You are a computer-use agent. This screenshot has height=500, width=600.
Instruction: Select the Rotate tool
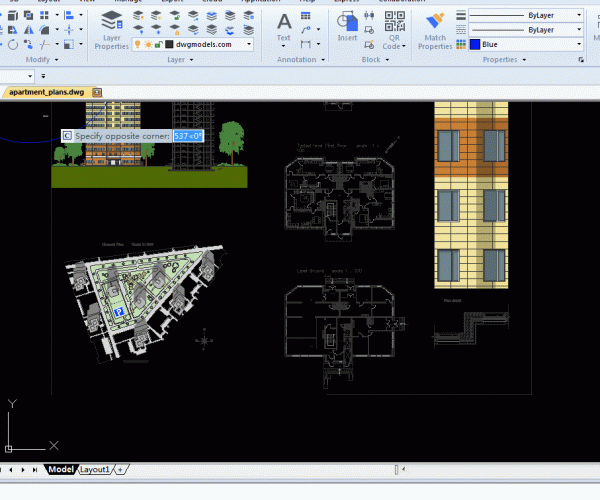click(13, 45)
